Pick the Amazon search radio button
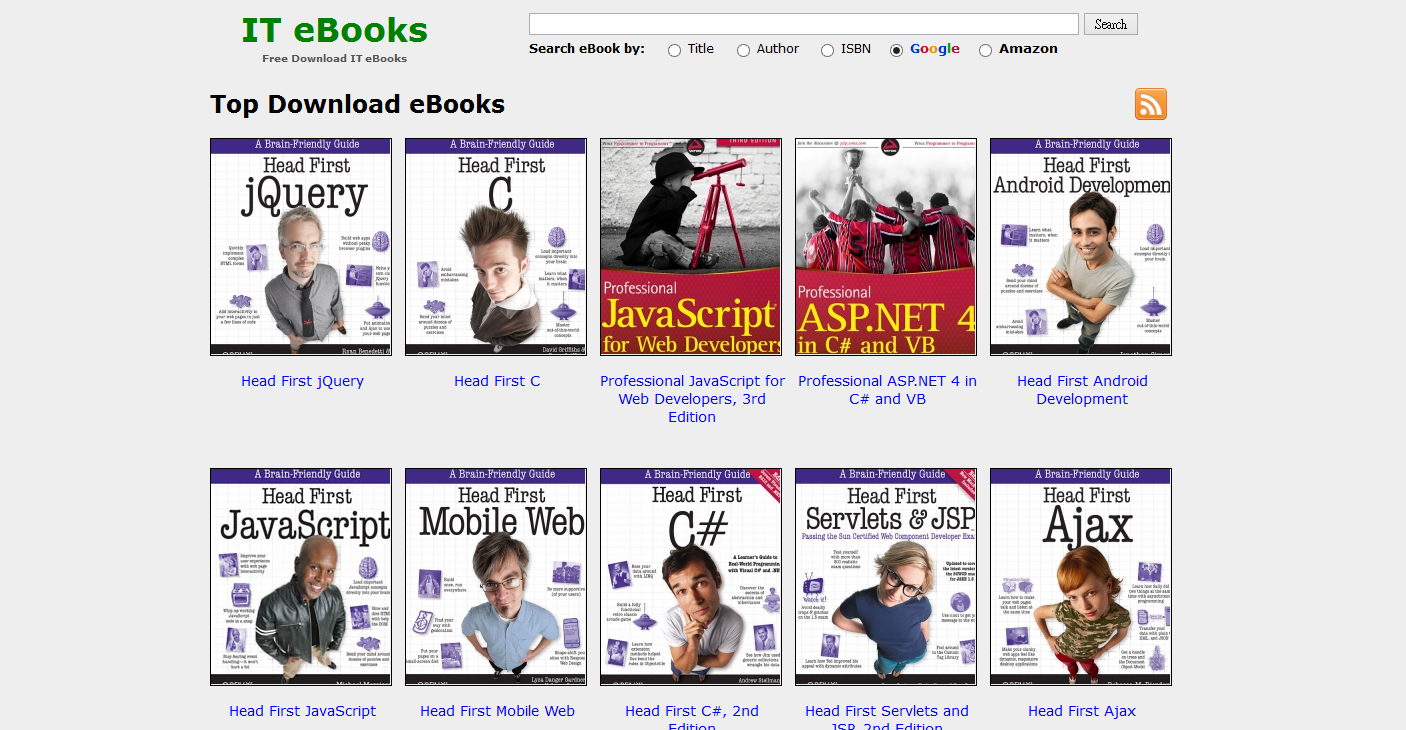The image size is (1406, 730). coord(986,50)
